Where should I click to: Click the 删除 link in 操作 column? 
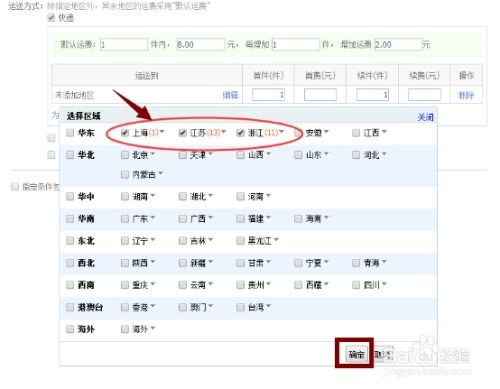[x=466, y=95]
